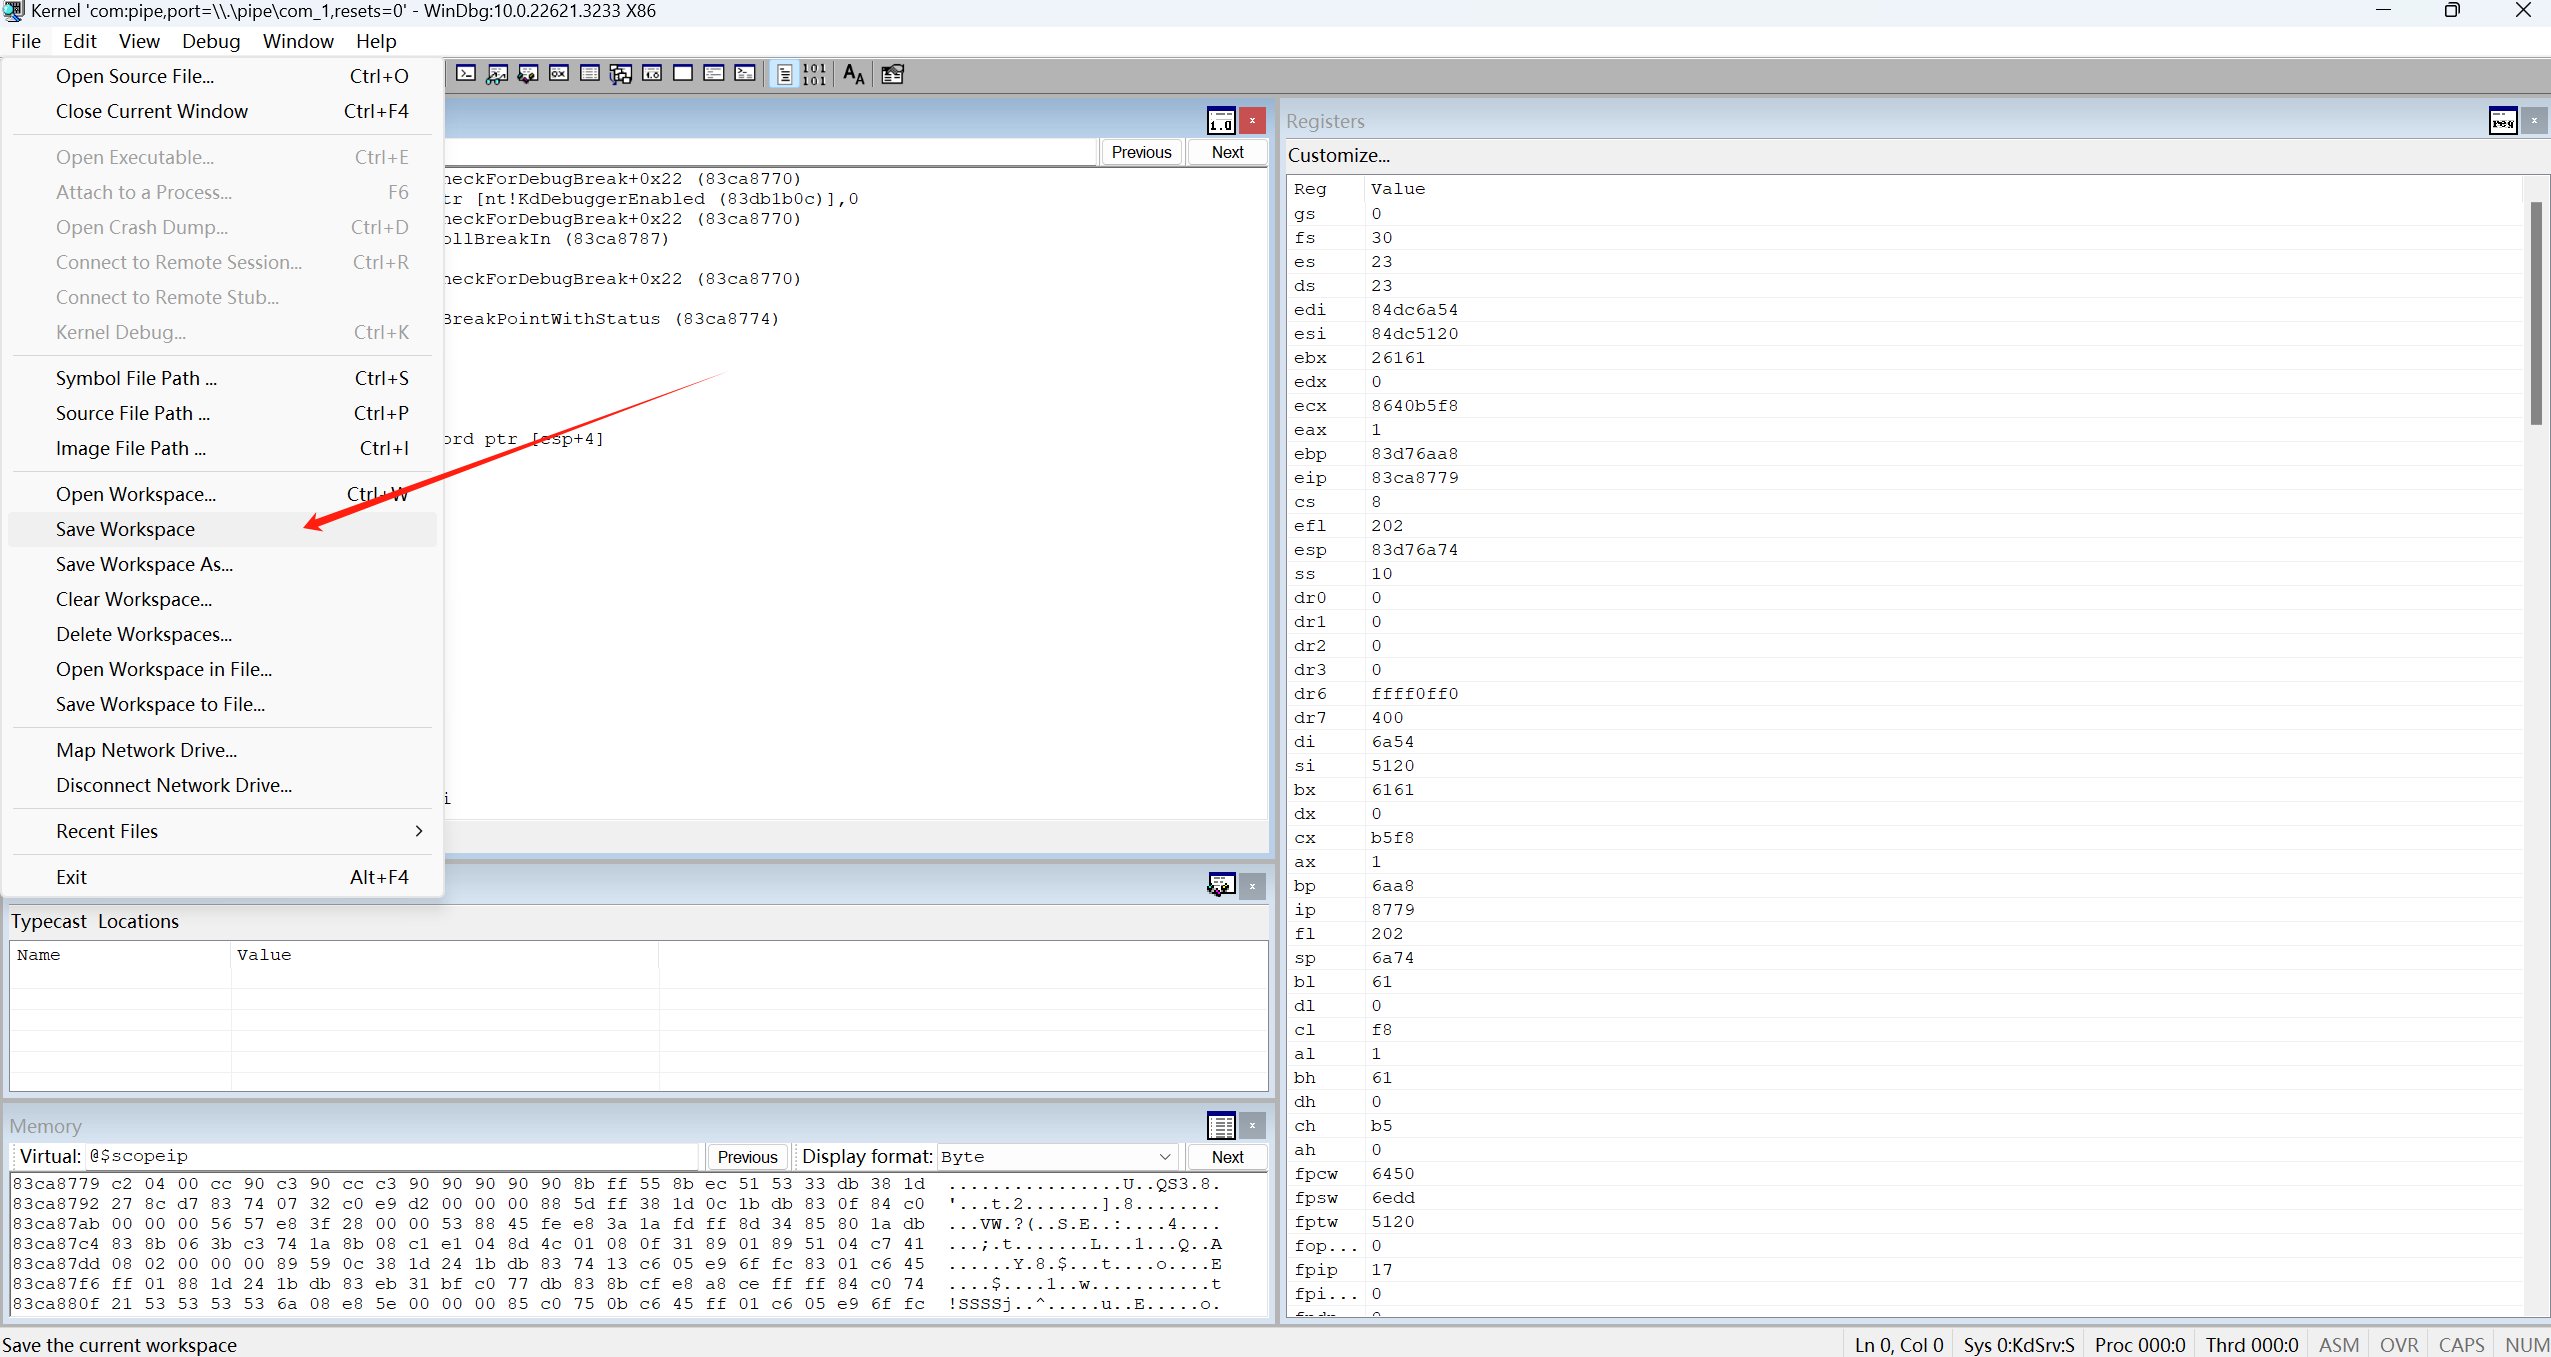Open the View menu

point(139,41)
